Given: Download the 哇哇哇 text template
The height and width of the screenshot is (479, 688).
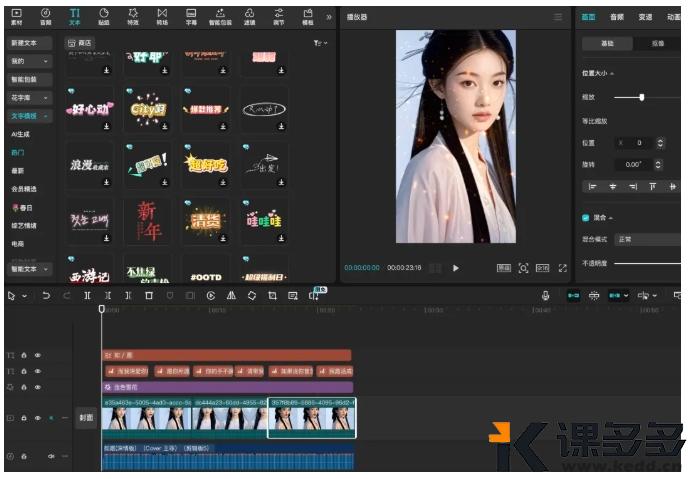Looking at the screenshot, I should point(281,238).
